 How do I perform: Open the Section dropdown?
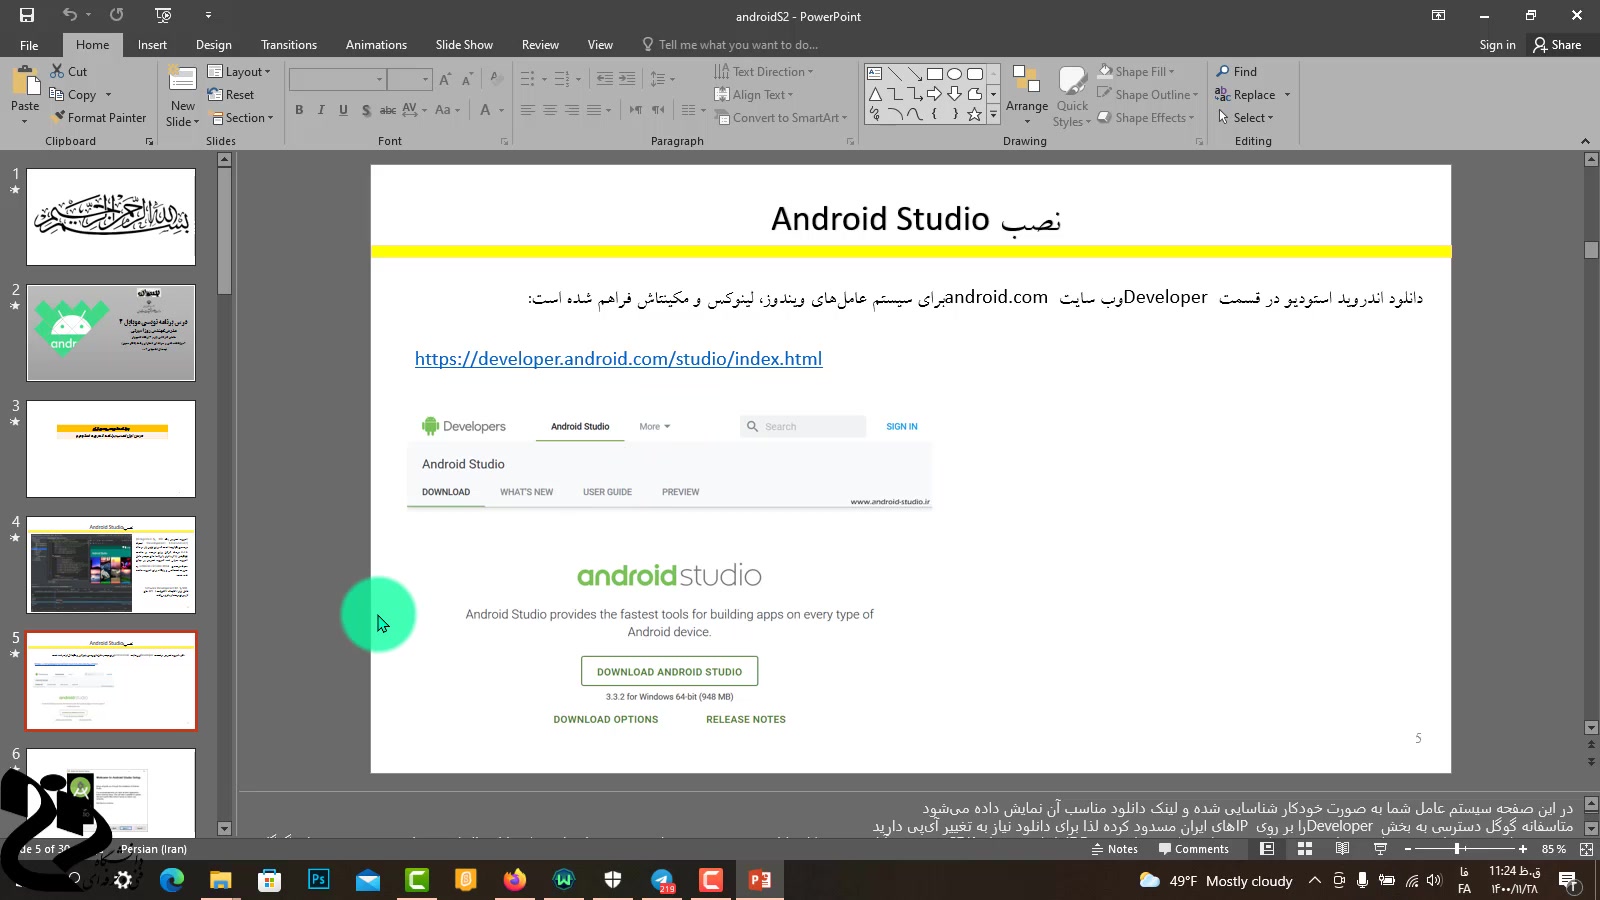tap(241, 118)
